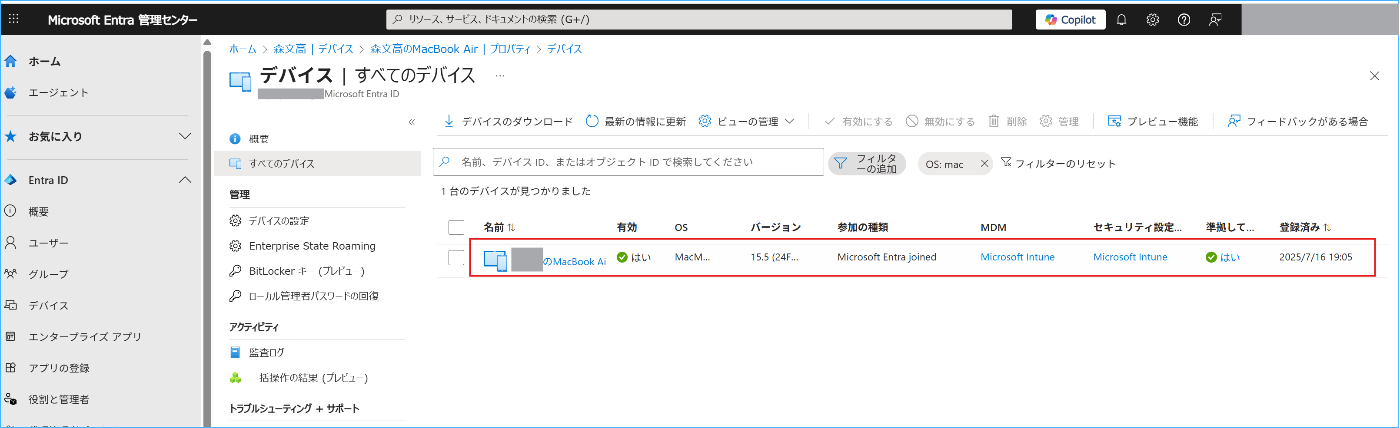Click the device name search field

point(628,162)
